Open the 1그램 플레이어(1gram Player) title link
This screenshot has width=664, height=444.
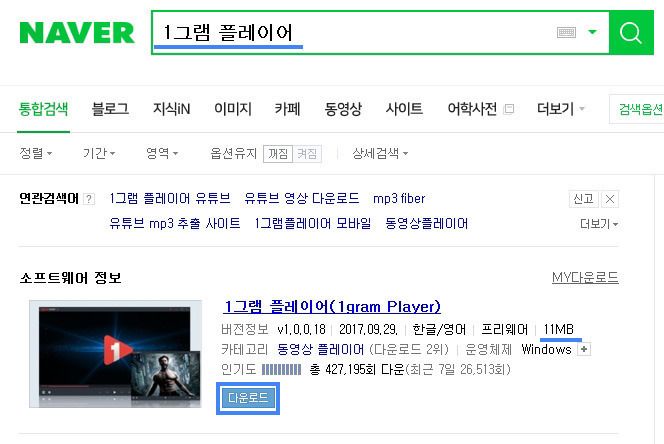pos(332,306)
